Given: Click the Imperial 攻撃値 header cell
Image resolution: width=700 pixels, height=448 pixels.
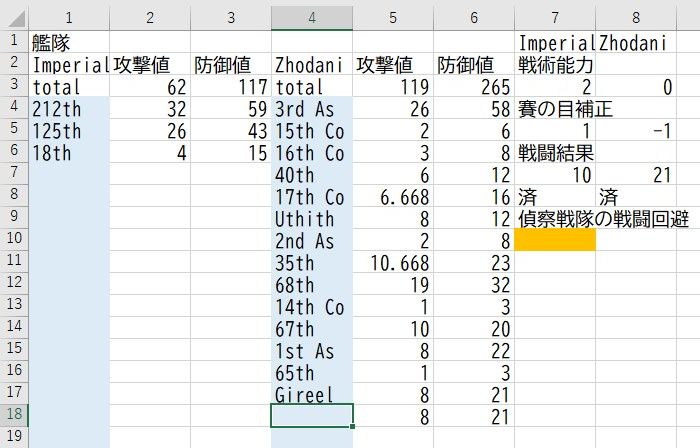Looking at the screenshot, I should point(150,64).
